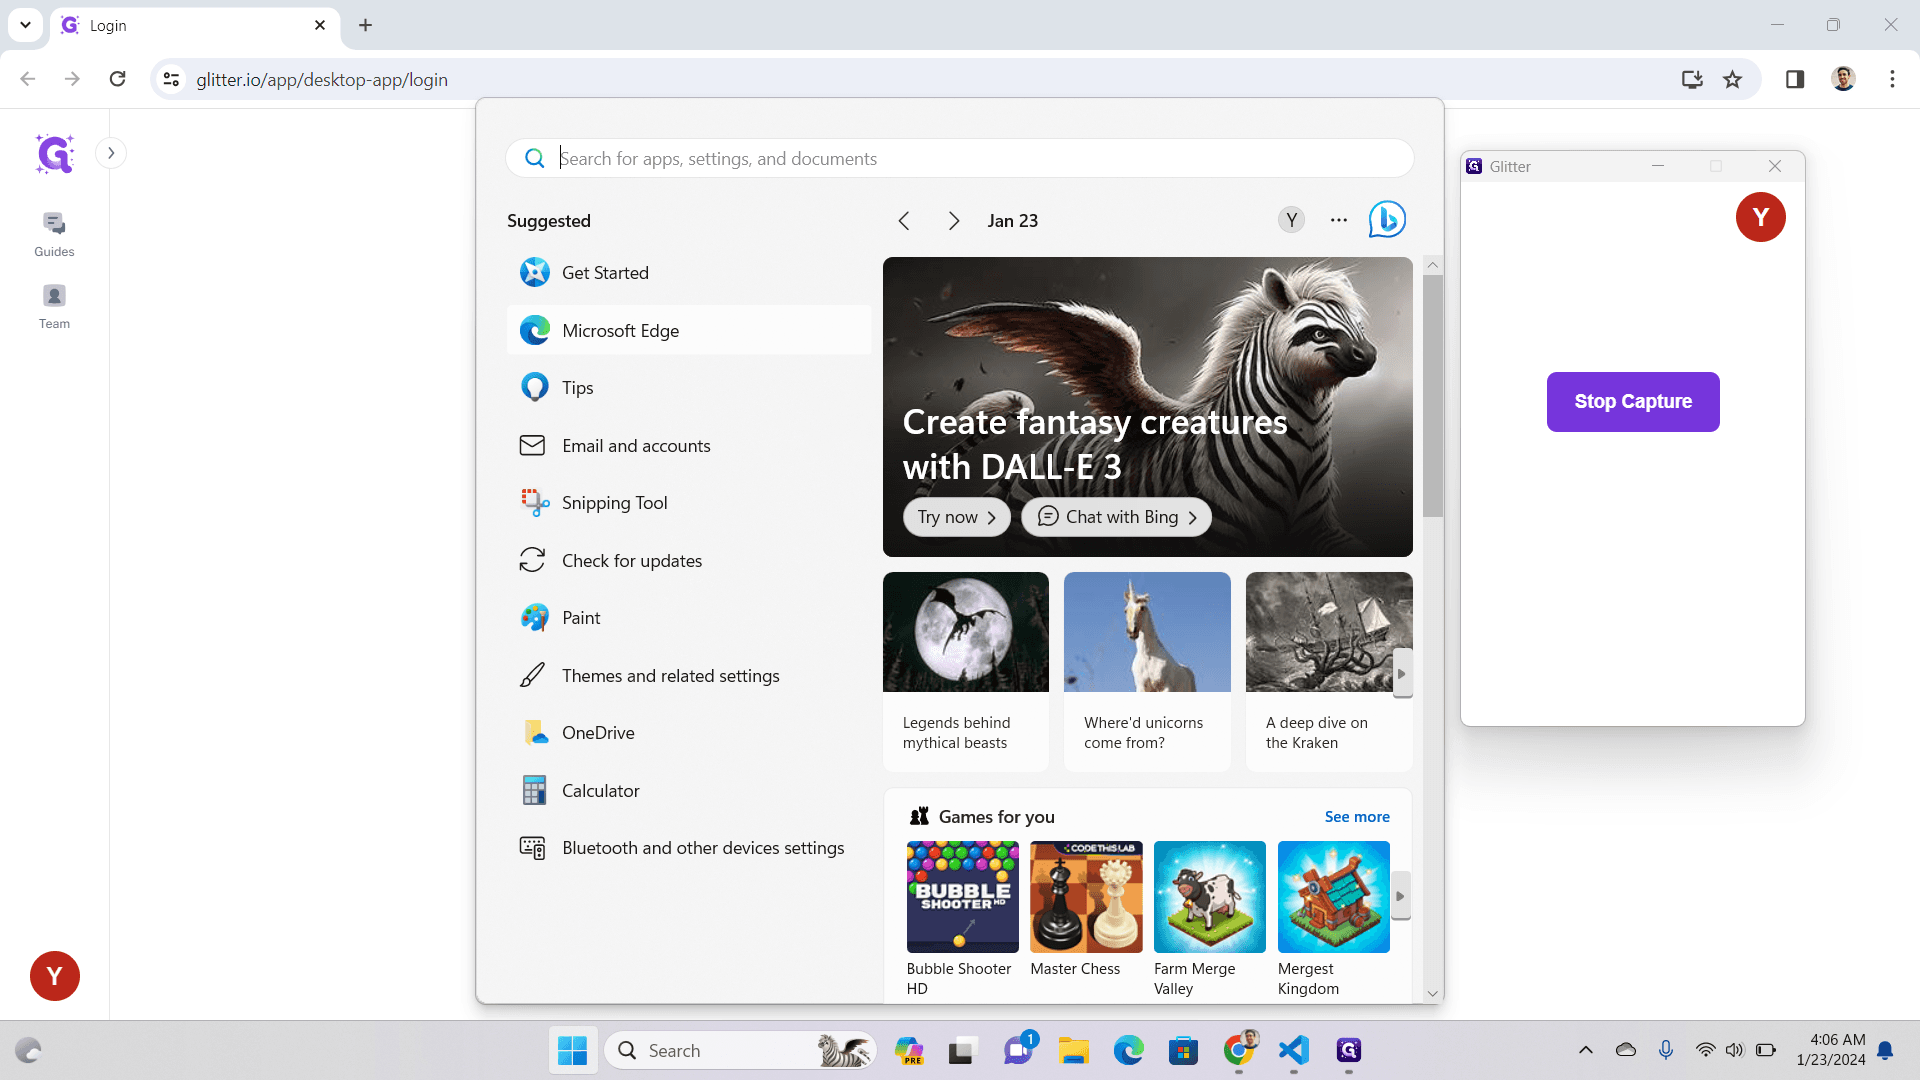View site information icon
Viewport: 1920px width, 1080px height.
tap(172, 79)
